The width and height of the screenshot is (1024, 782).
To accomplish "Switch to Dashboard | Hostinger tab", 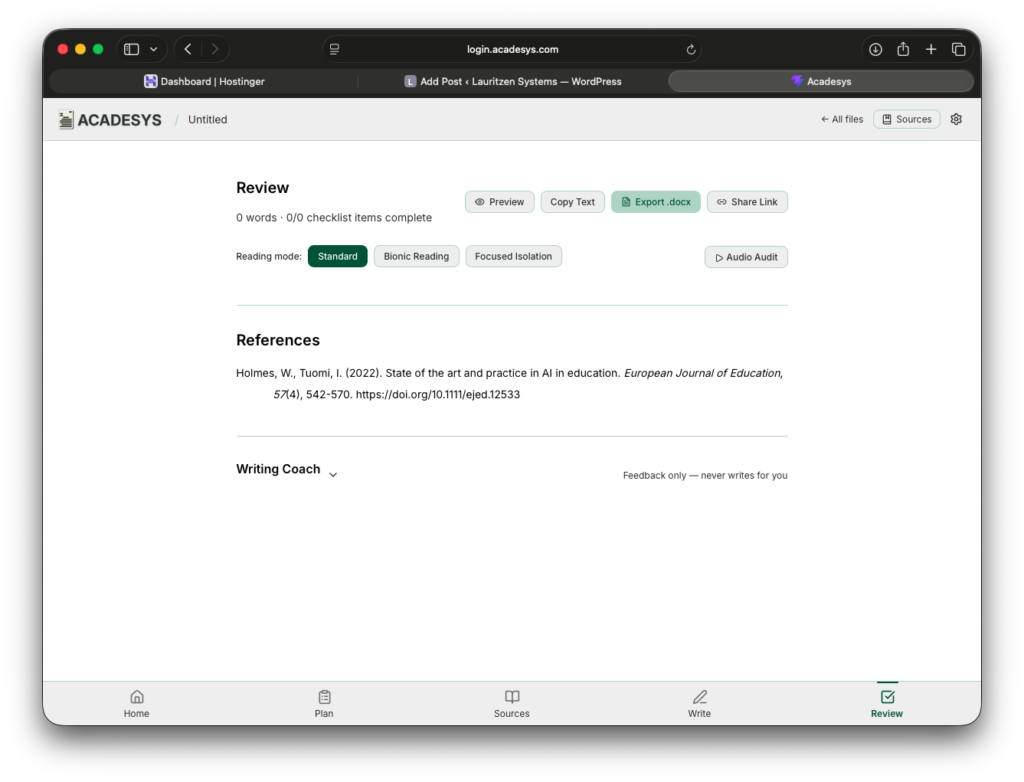I will 204,82.
